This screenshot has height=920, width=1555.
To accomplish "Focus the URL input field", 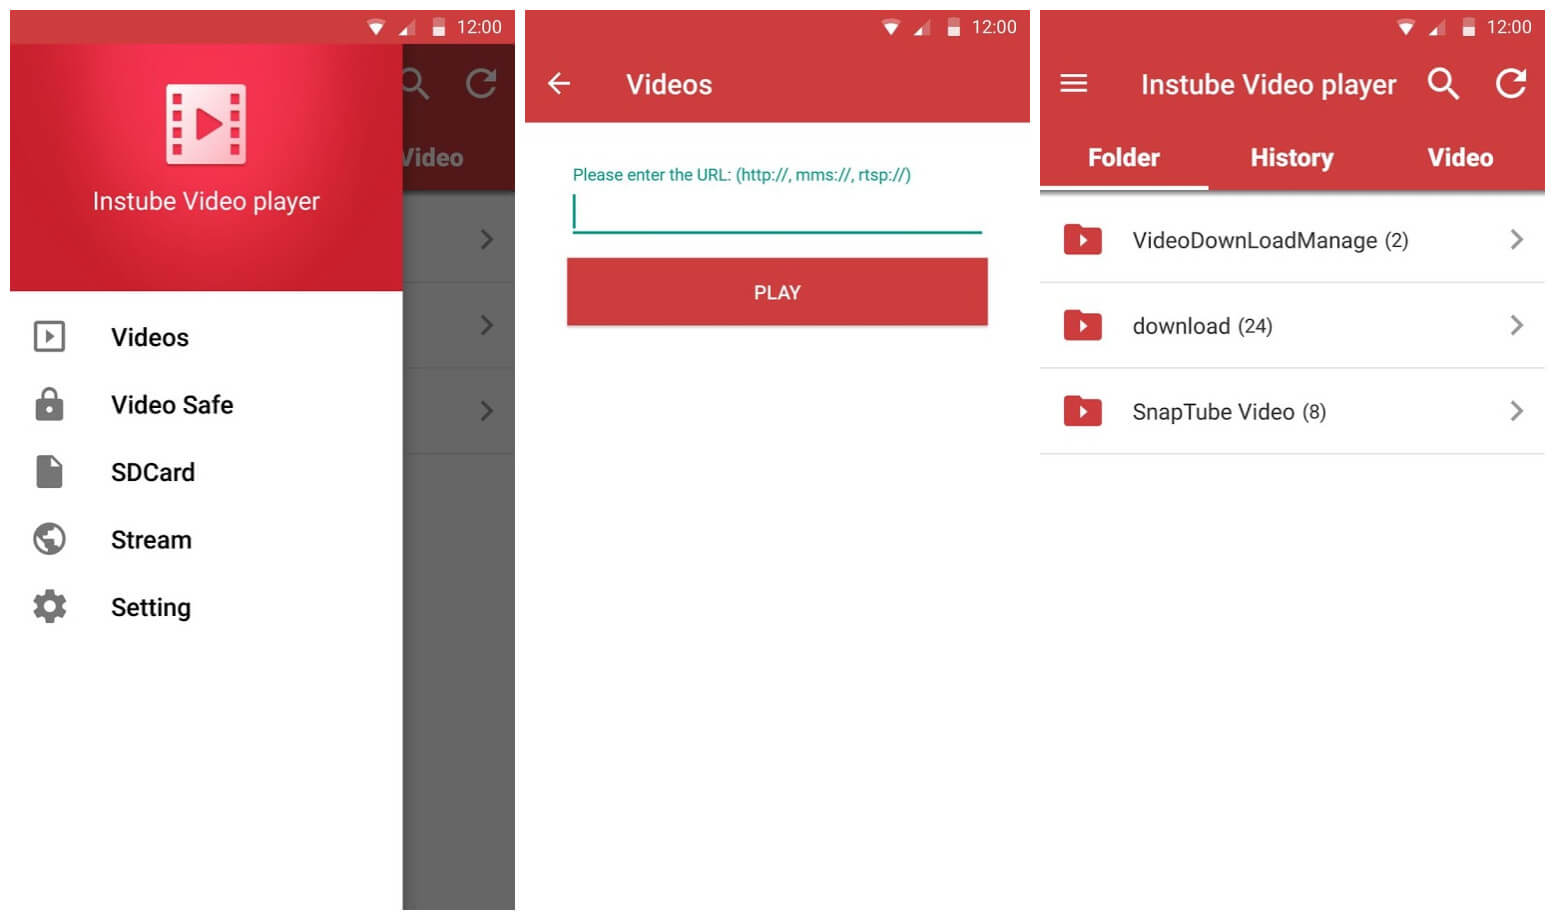I will point(777,213).
